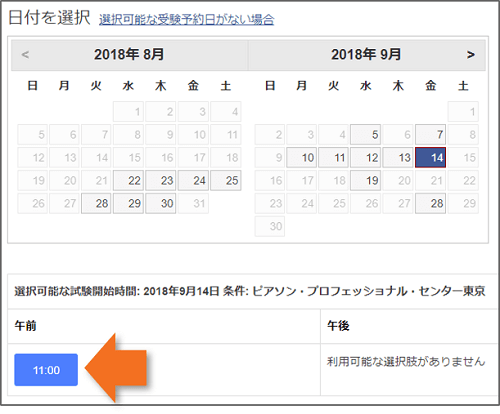Click the 午前 column heading
The width and height of the screenshot is (500, 414).
[x=25, y=326]
